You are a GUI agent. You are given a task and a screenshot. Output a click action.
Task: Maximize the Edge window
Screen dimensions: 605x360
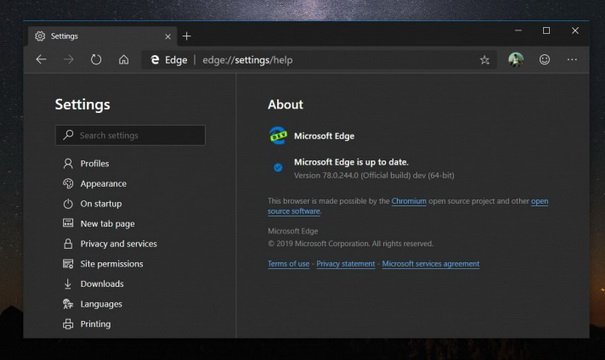[x=546, y=30]
